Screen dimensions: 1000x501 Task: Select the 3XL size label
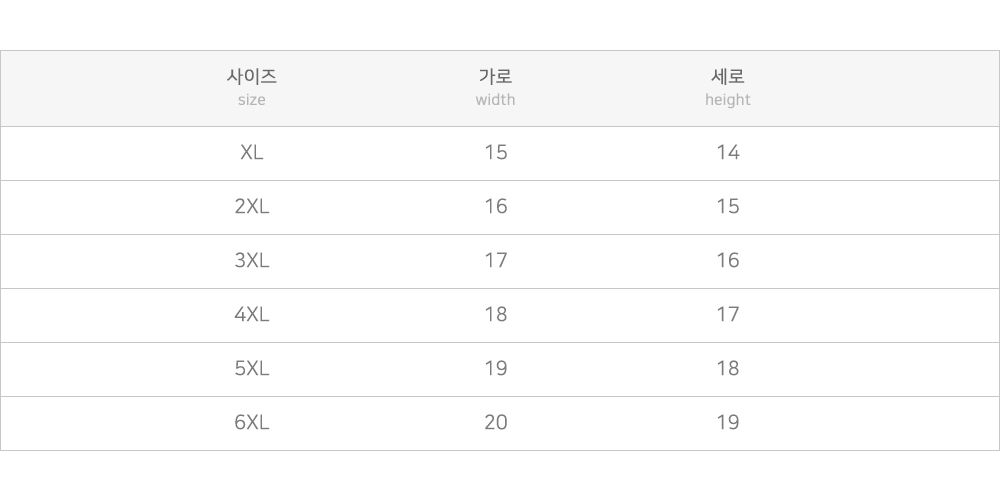tap(252, 261)
